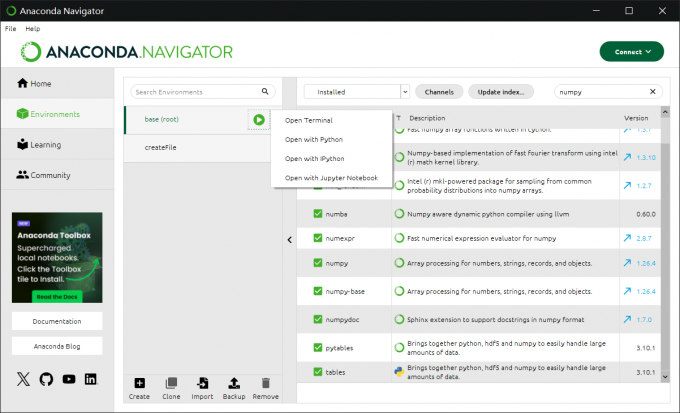Click the update arrow for numexpr 2.8.7

coord(627,238)
